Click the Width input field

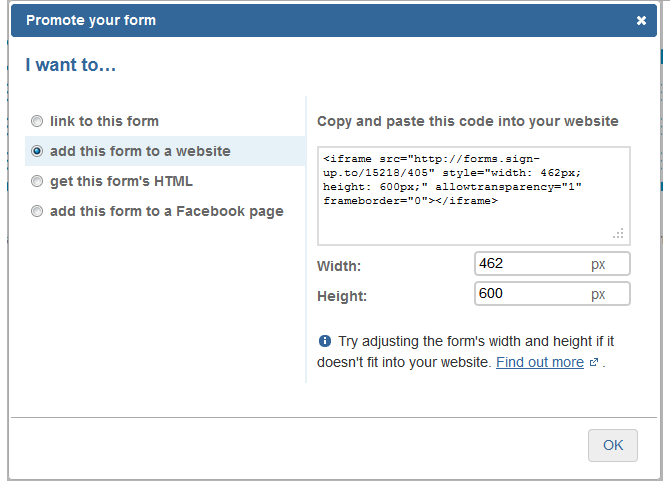(530, 264)
